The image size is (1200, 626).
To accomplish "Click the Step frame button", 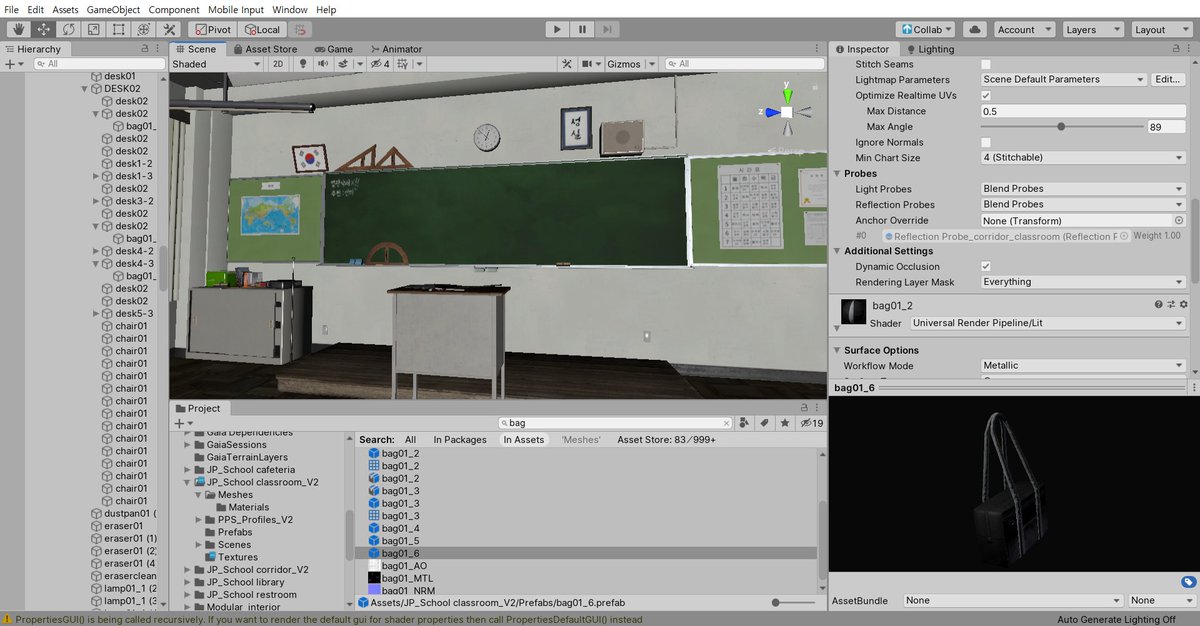I will pyautogui.click(x=608, y=30).
